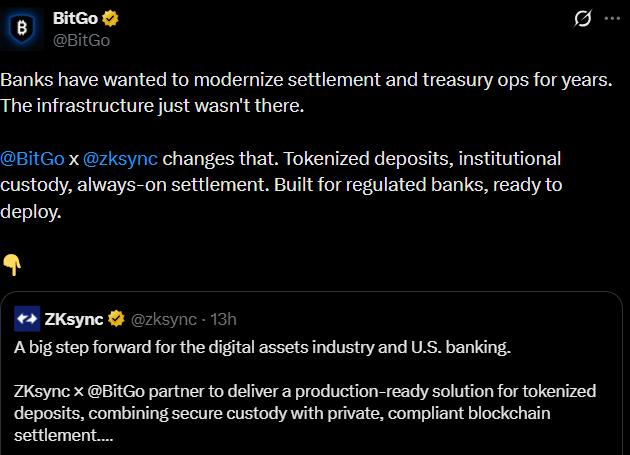Open the BitGo display name link
The height and width of the screenshot is (455, 630).
77,18
